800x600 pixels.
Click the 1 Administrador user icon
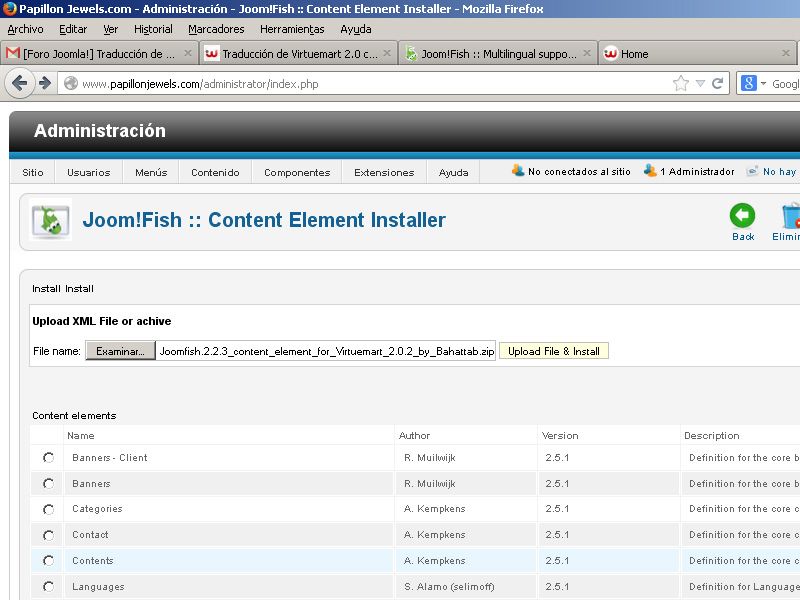(649, 170)
